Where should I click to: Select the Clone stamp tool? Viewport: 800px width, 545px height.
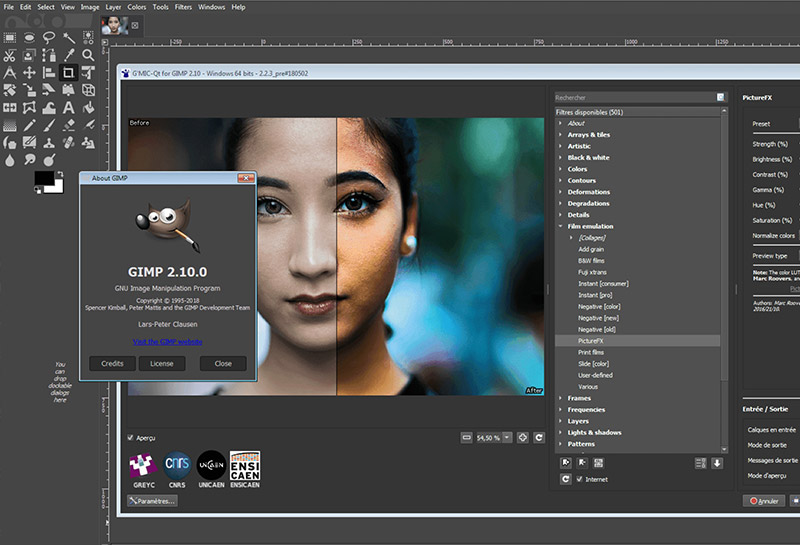[x=49, y=143]
